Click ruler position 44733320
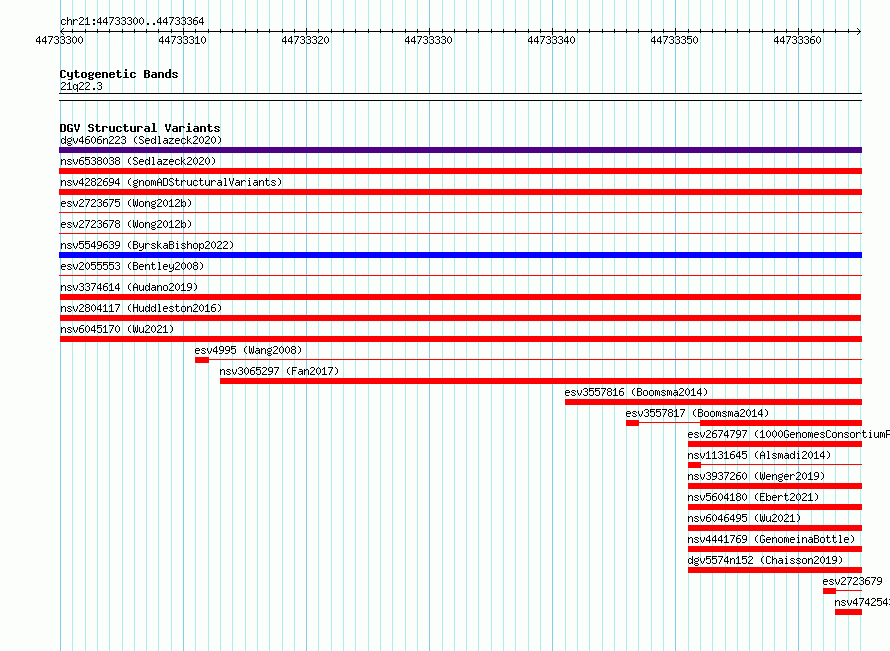Viewport: 890px width, 651px height. coord(305,40)
